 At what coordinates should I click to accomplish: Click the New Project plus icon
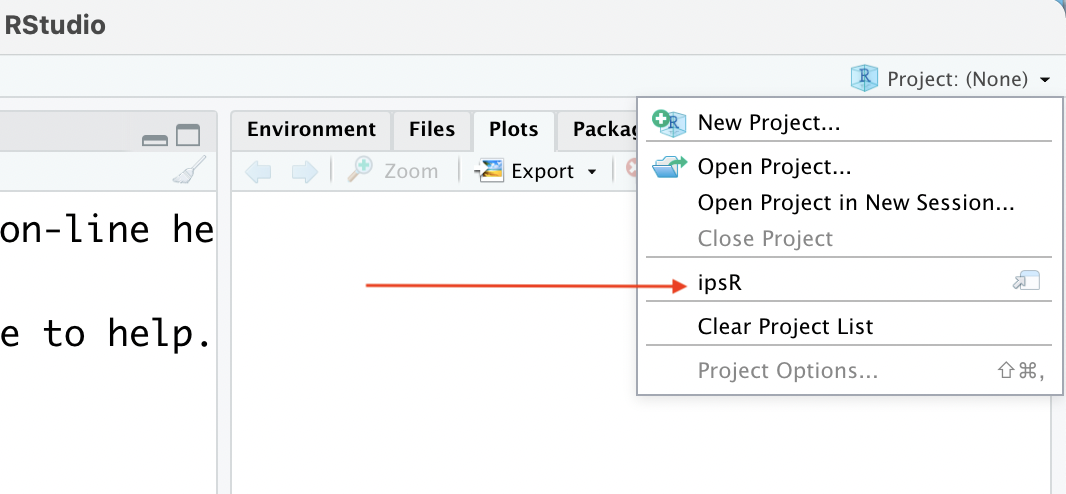(671, 123)
